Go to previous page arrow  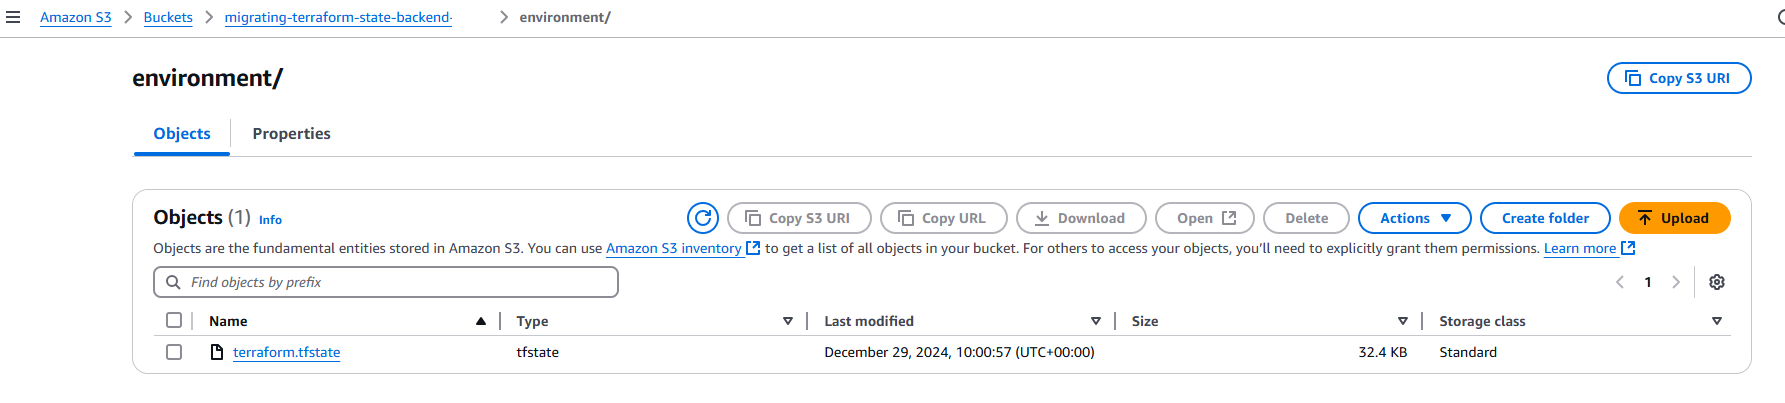tap(1620, 282)
